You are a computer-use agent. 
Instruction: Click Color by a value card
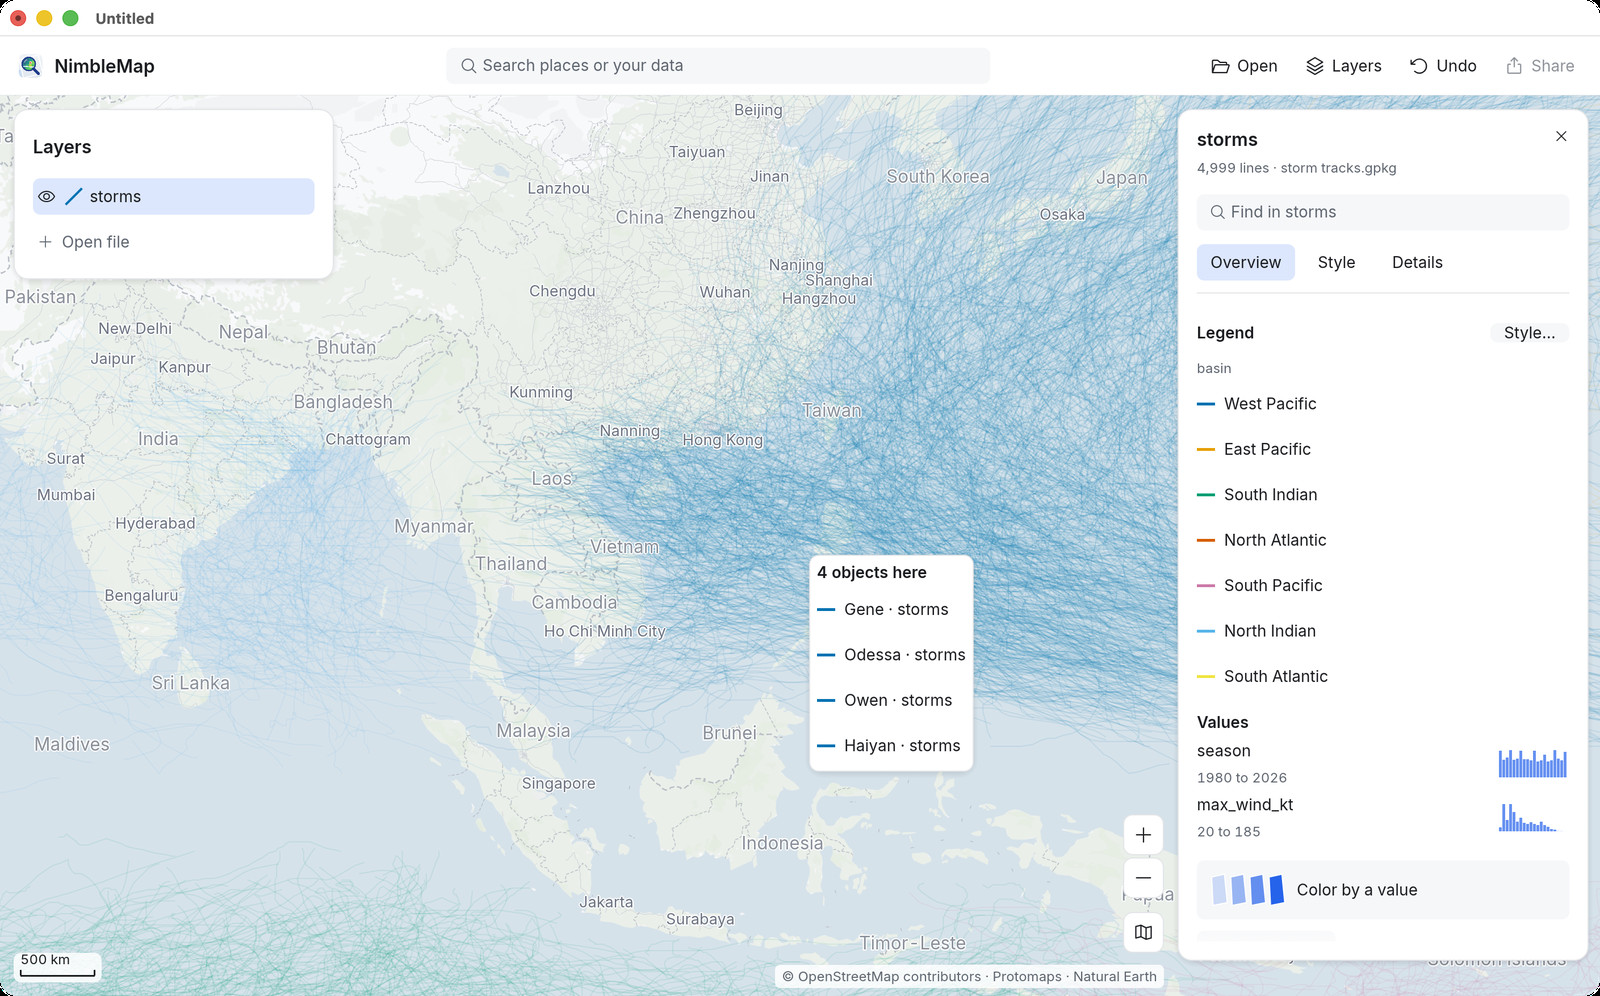(1383, 890)
